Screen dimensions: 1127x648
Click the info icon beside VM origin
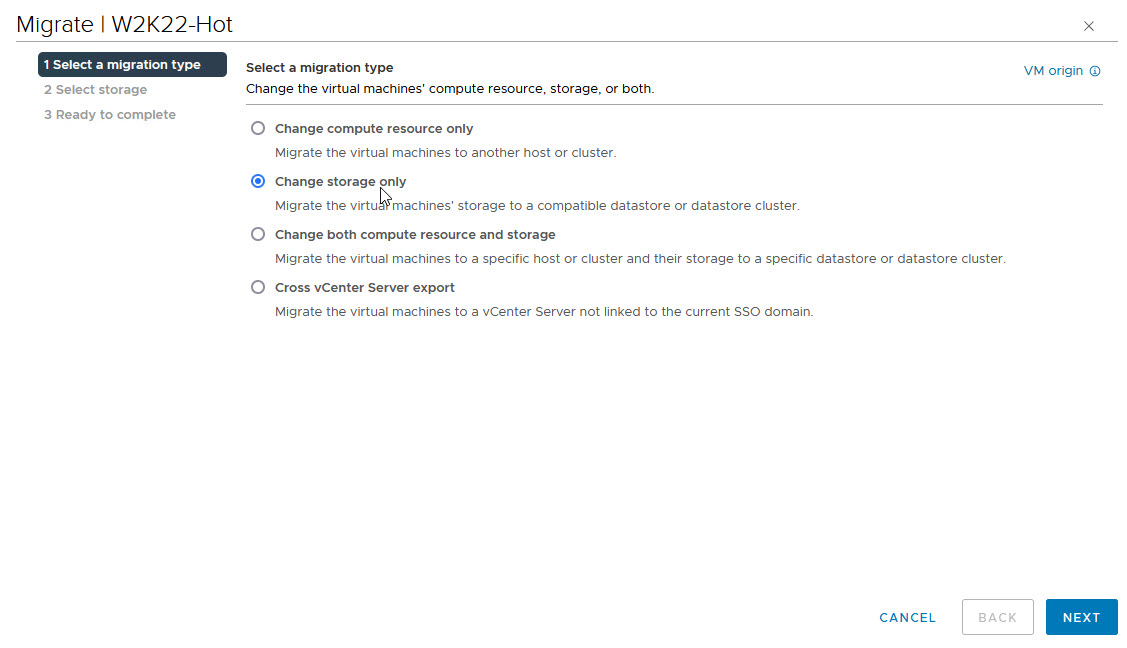point(1095,71)
